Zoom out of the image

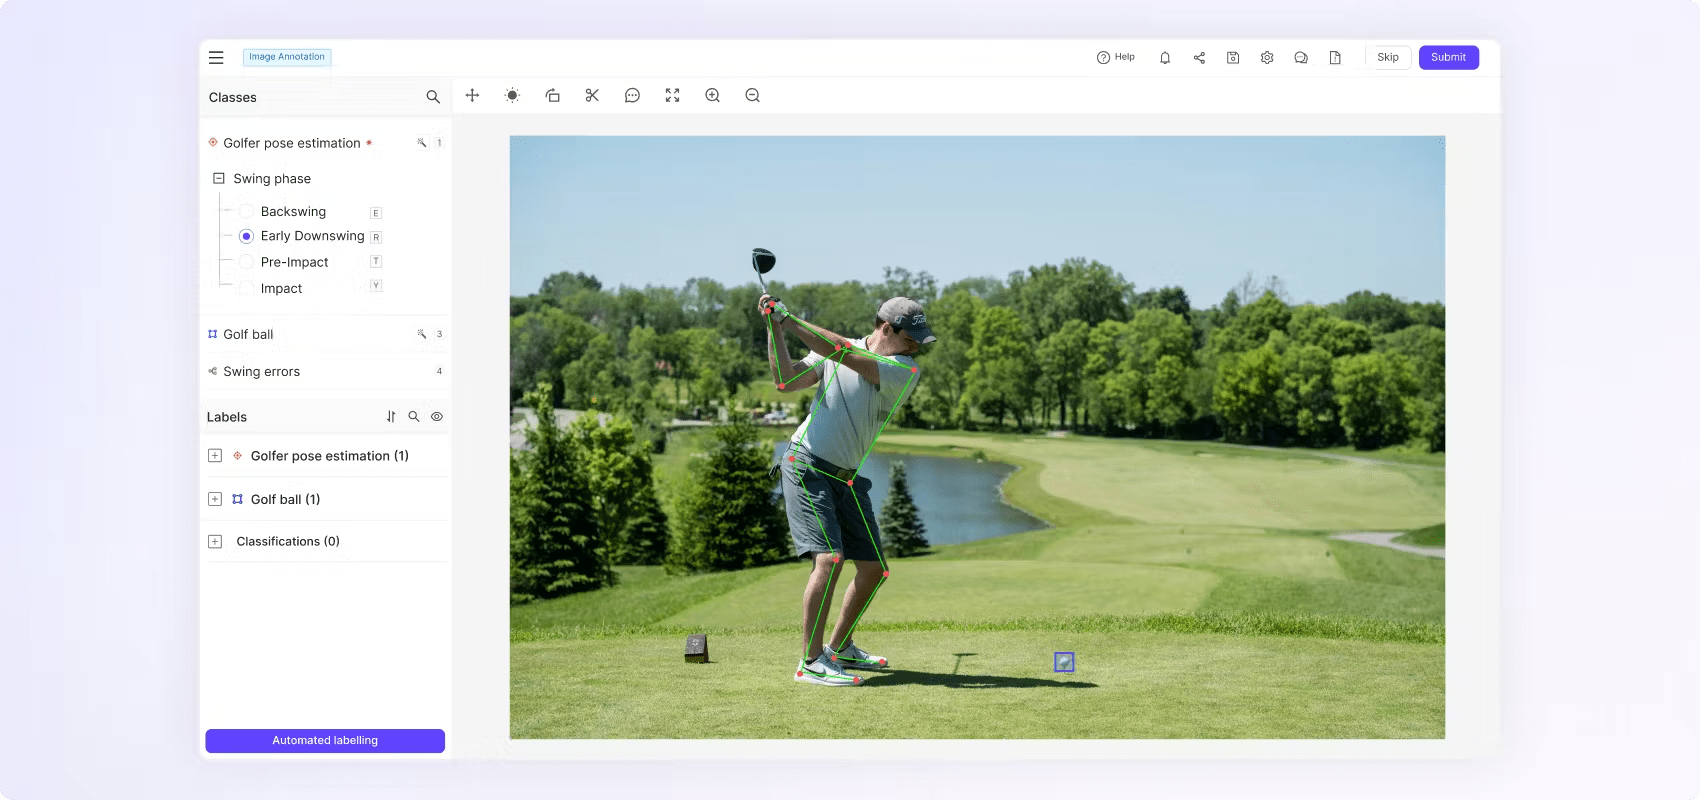pos(752,95)
